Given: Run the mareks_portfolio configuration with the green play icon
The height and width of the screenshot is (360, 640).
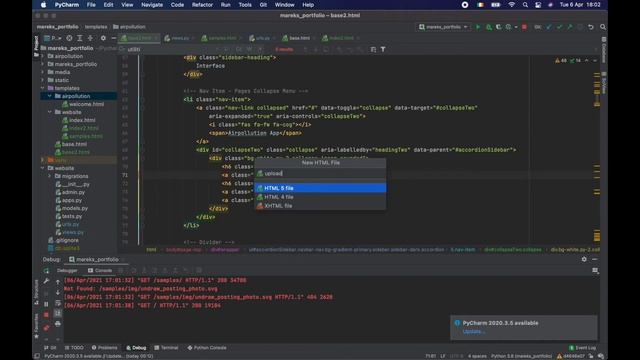Looking at the screenshot, I should (x=478, y=27).
